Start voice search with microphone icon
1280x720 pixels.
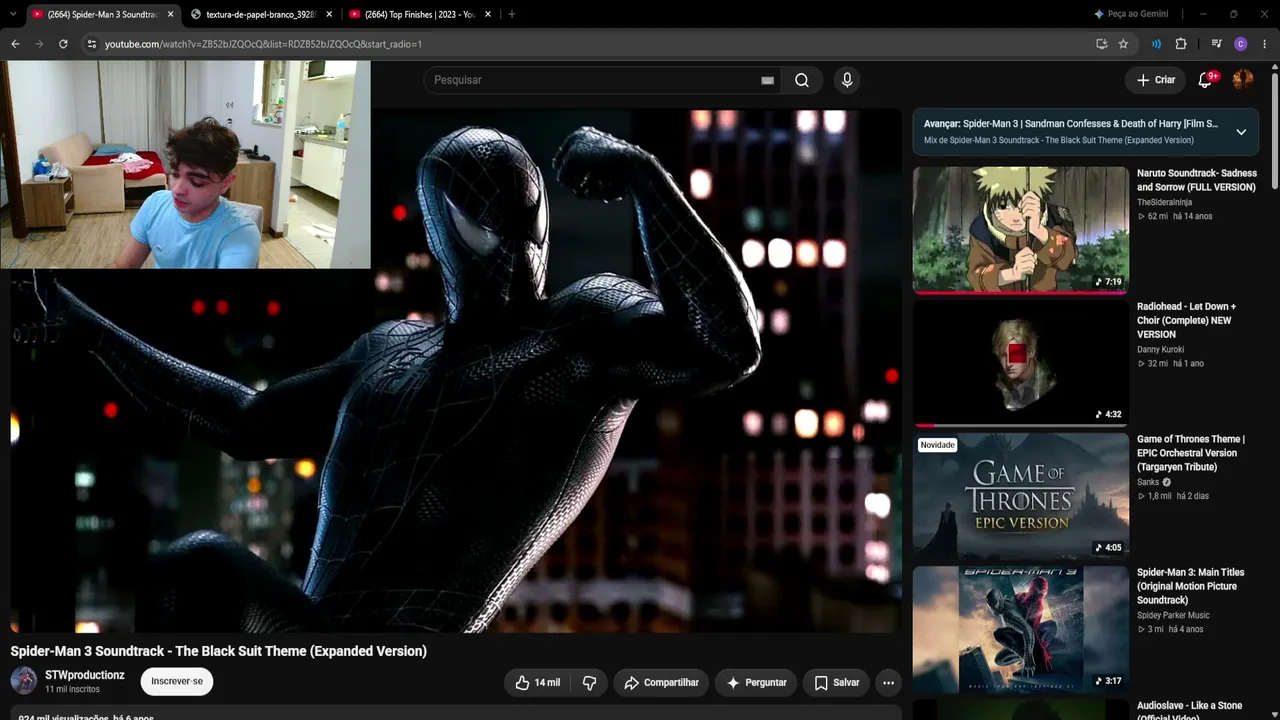pos(847,80)
